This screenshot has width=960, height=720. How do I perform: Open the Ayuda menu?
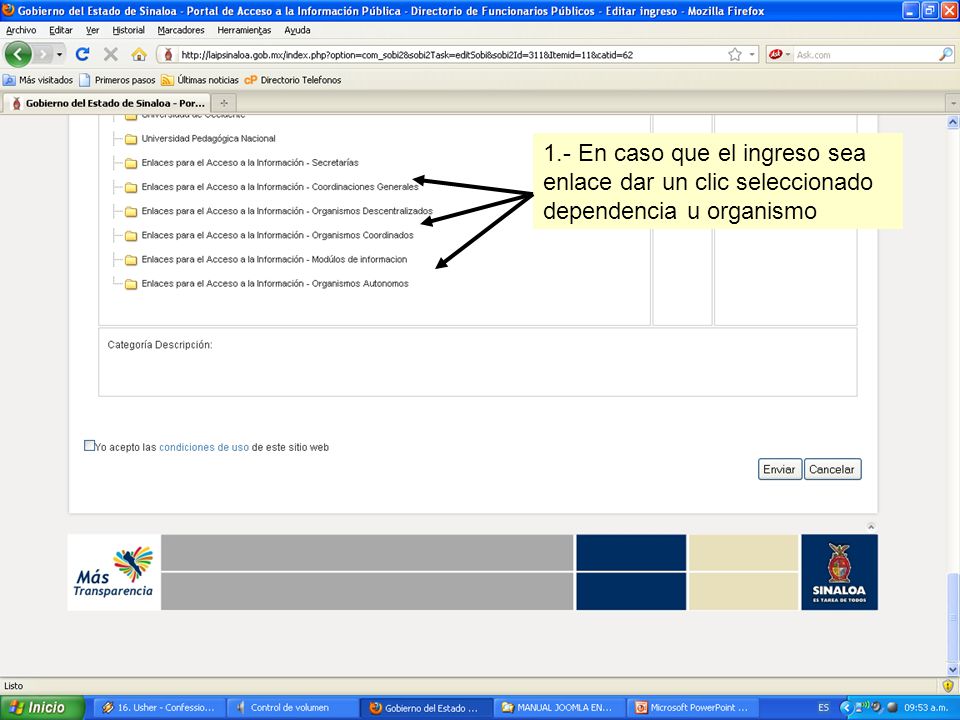297,30
